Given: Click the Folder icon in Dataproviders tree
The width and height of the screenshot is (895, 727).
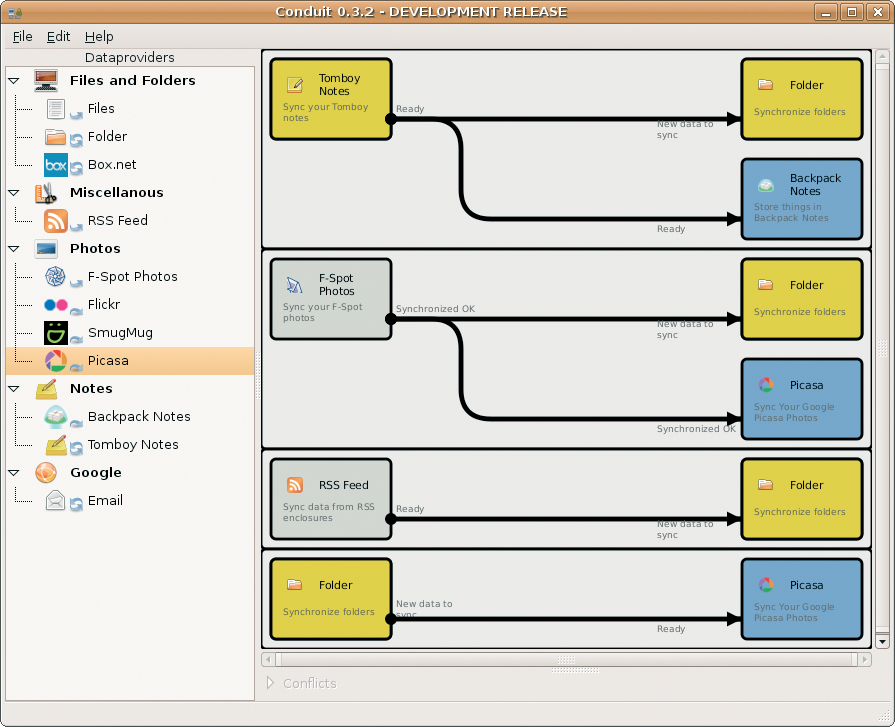Looking at the screenshot, I should 55,137.
